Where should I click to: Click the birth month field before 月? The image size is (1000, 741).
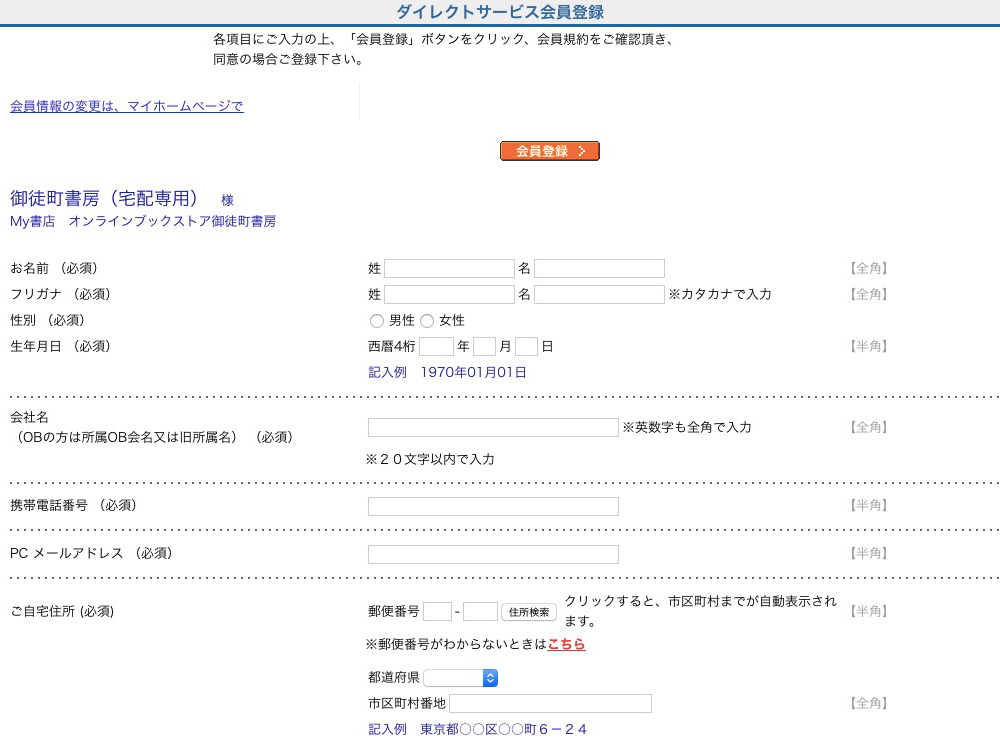(x=484, y=347)
